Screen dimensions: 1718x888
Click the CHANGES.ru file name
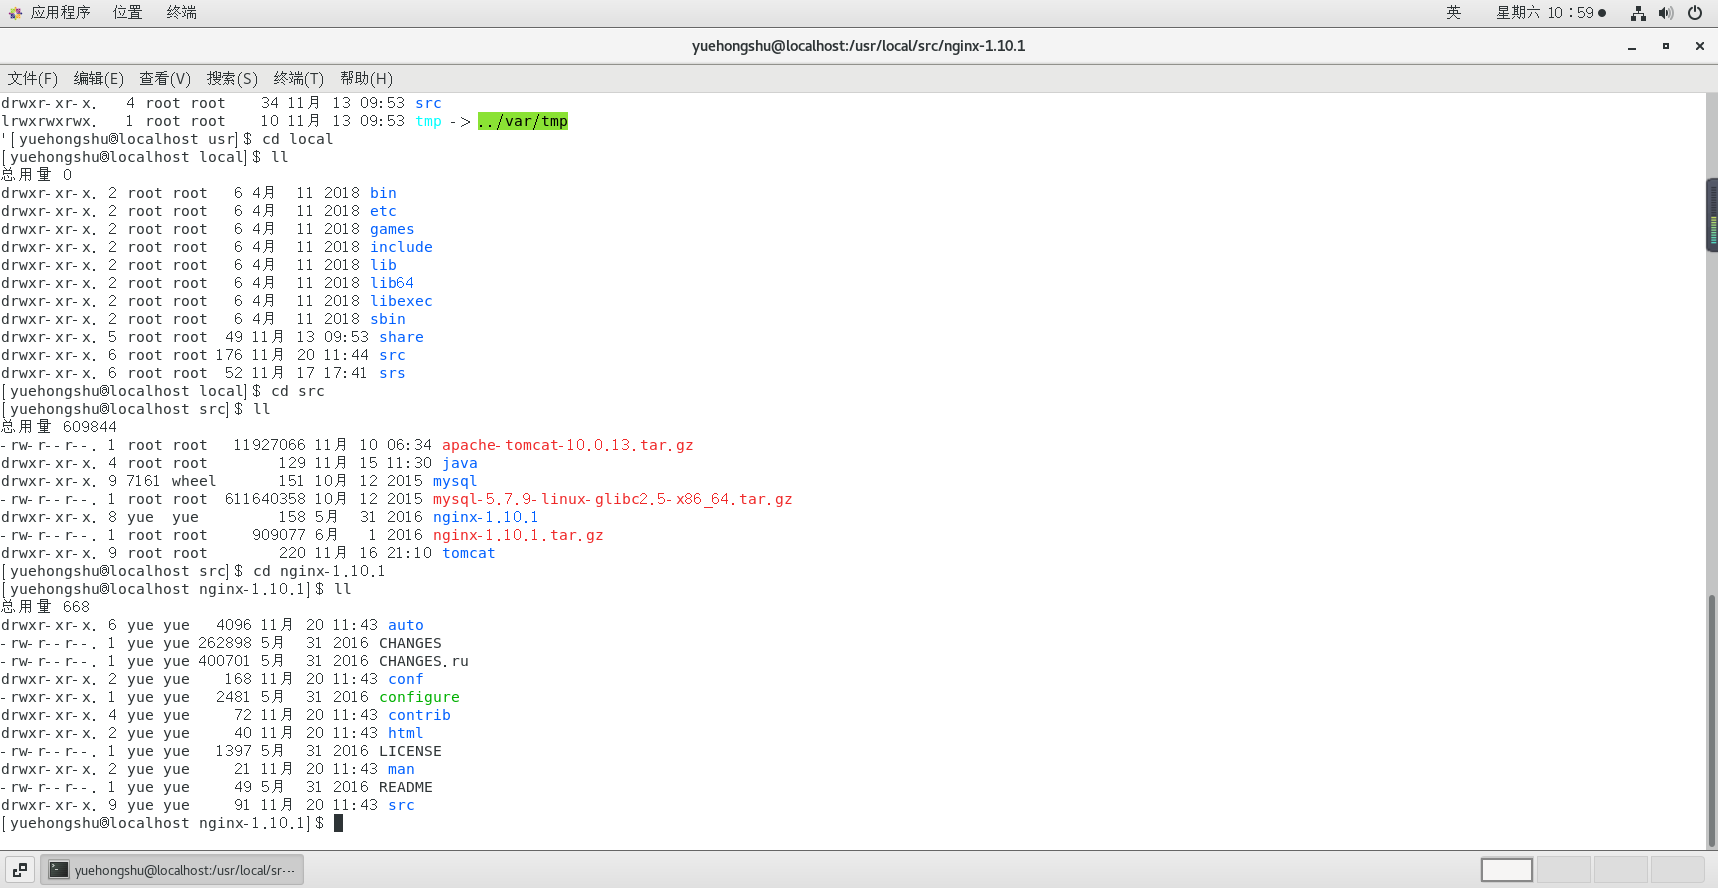pos(423,661)
